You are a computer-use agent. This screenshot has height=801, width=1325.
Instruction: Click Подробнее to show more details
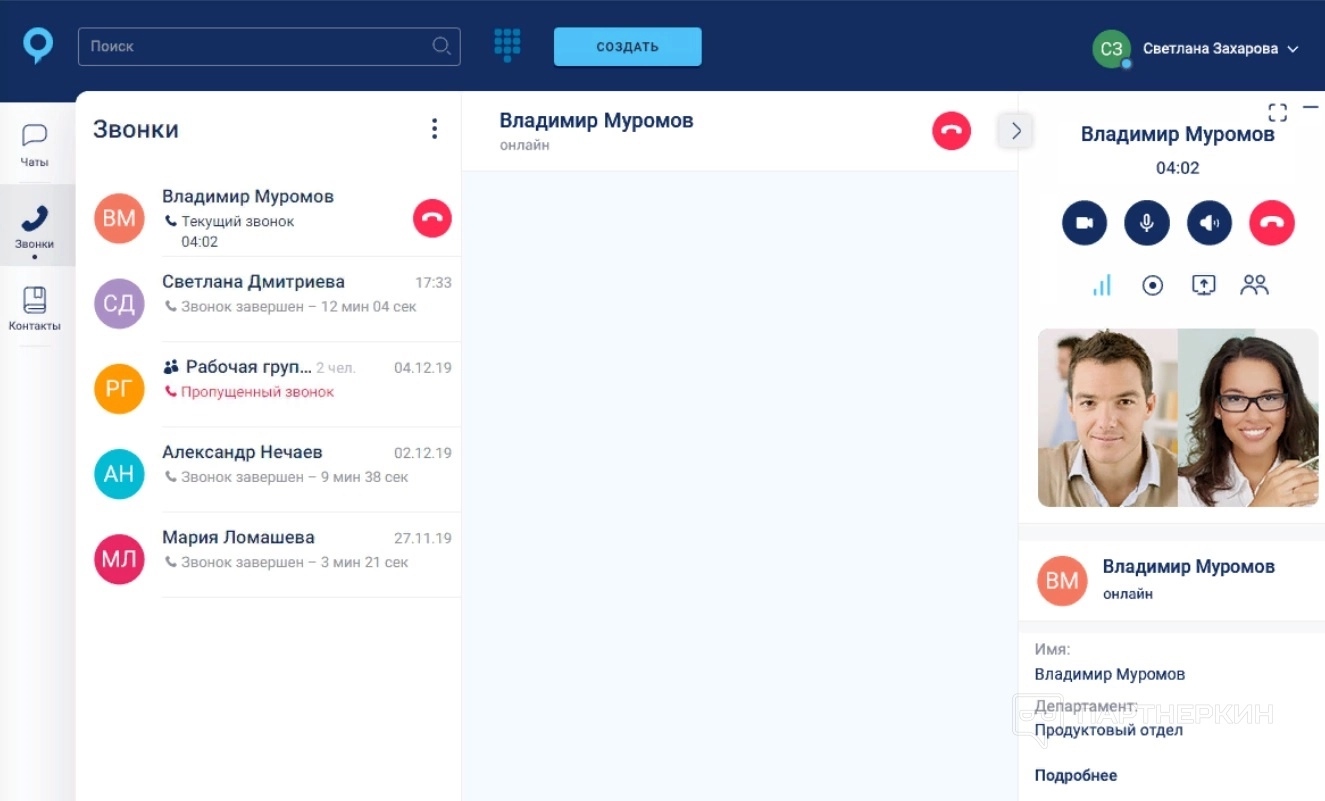pos(1076,775)
